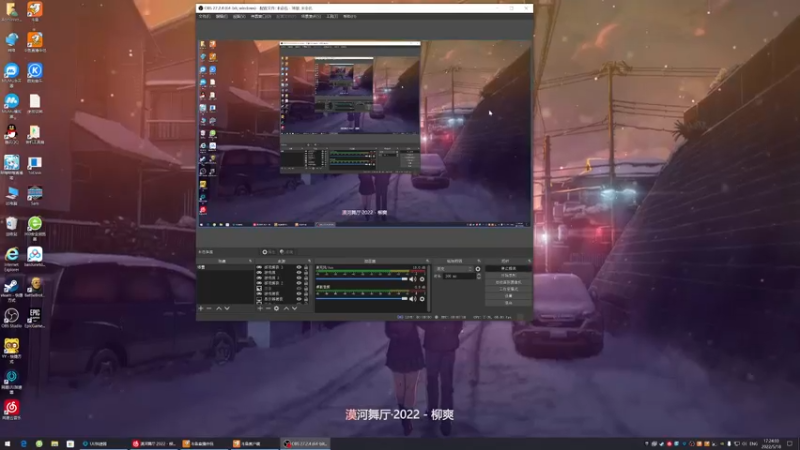Viewport: 800px width, 450px height.
Task: Show the hidden greyed-out fifth source via its eye
Action: click(x=299, y=288)
